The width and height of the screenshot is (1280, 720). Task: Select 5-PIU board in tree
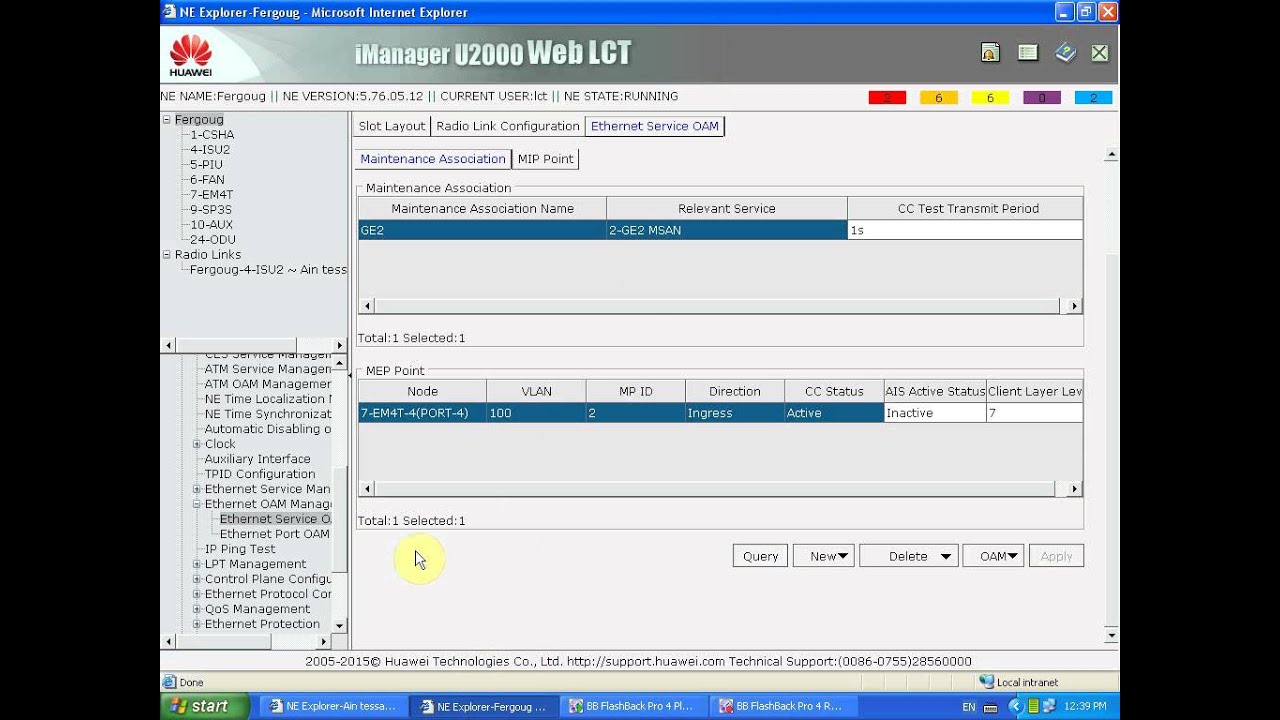coord(206,164)
